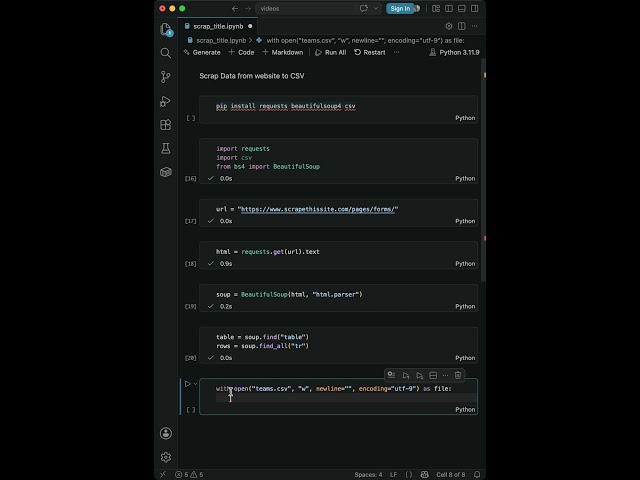Click the 'Scrap Data from website to CSV' heading
640x480 pixels.
252,76
